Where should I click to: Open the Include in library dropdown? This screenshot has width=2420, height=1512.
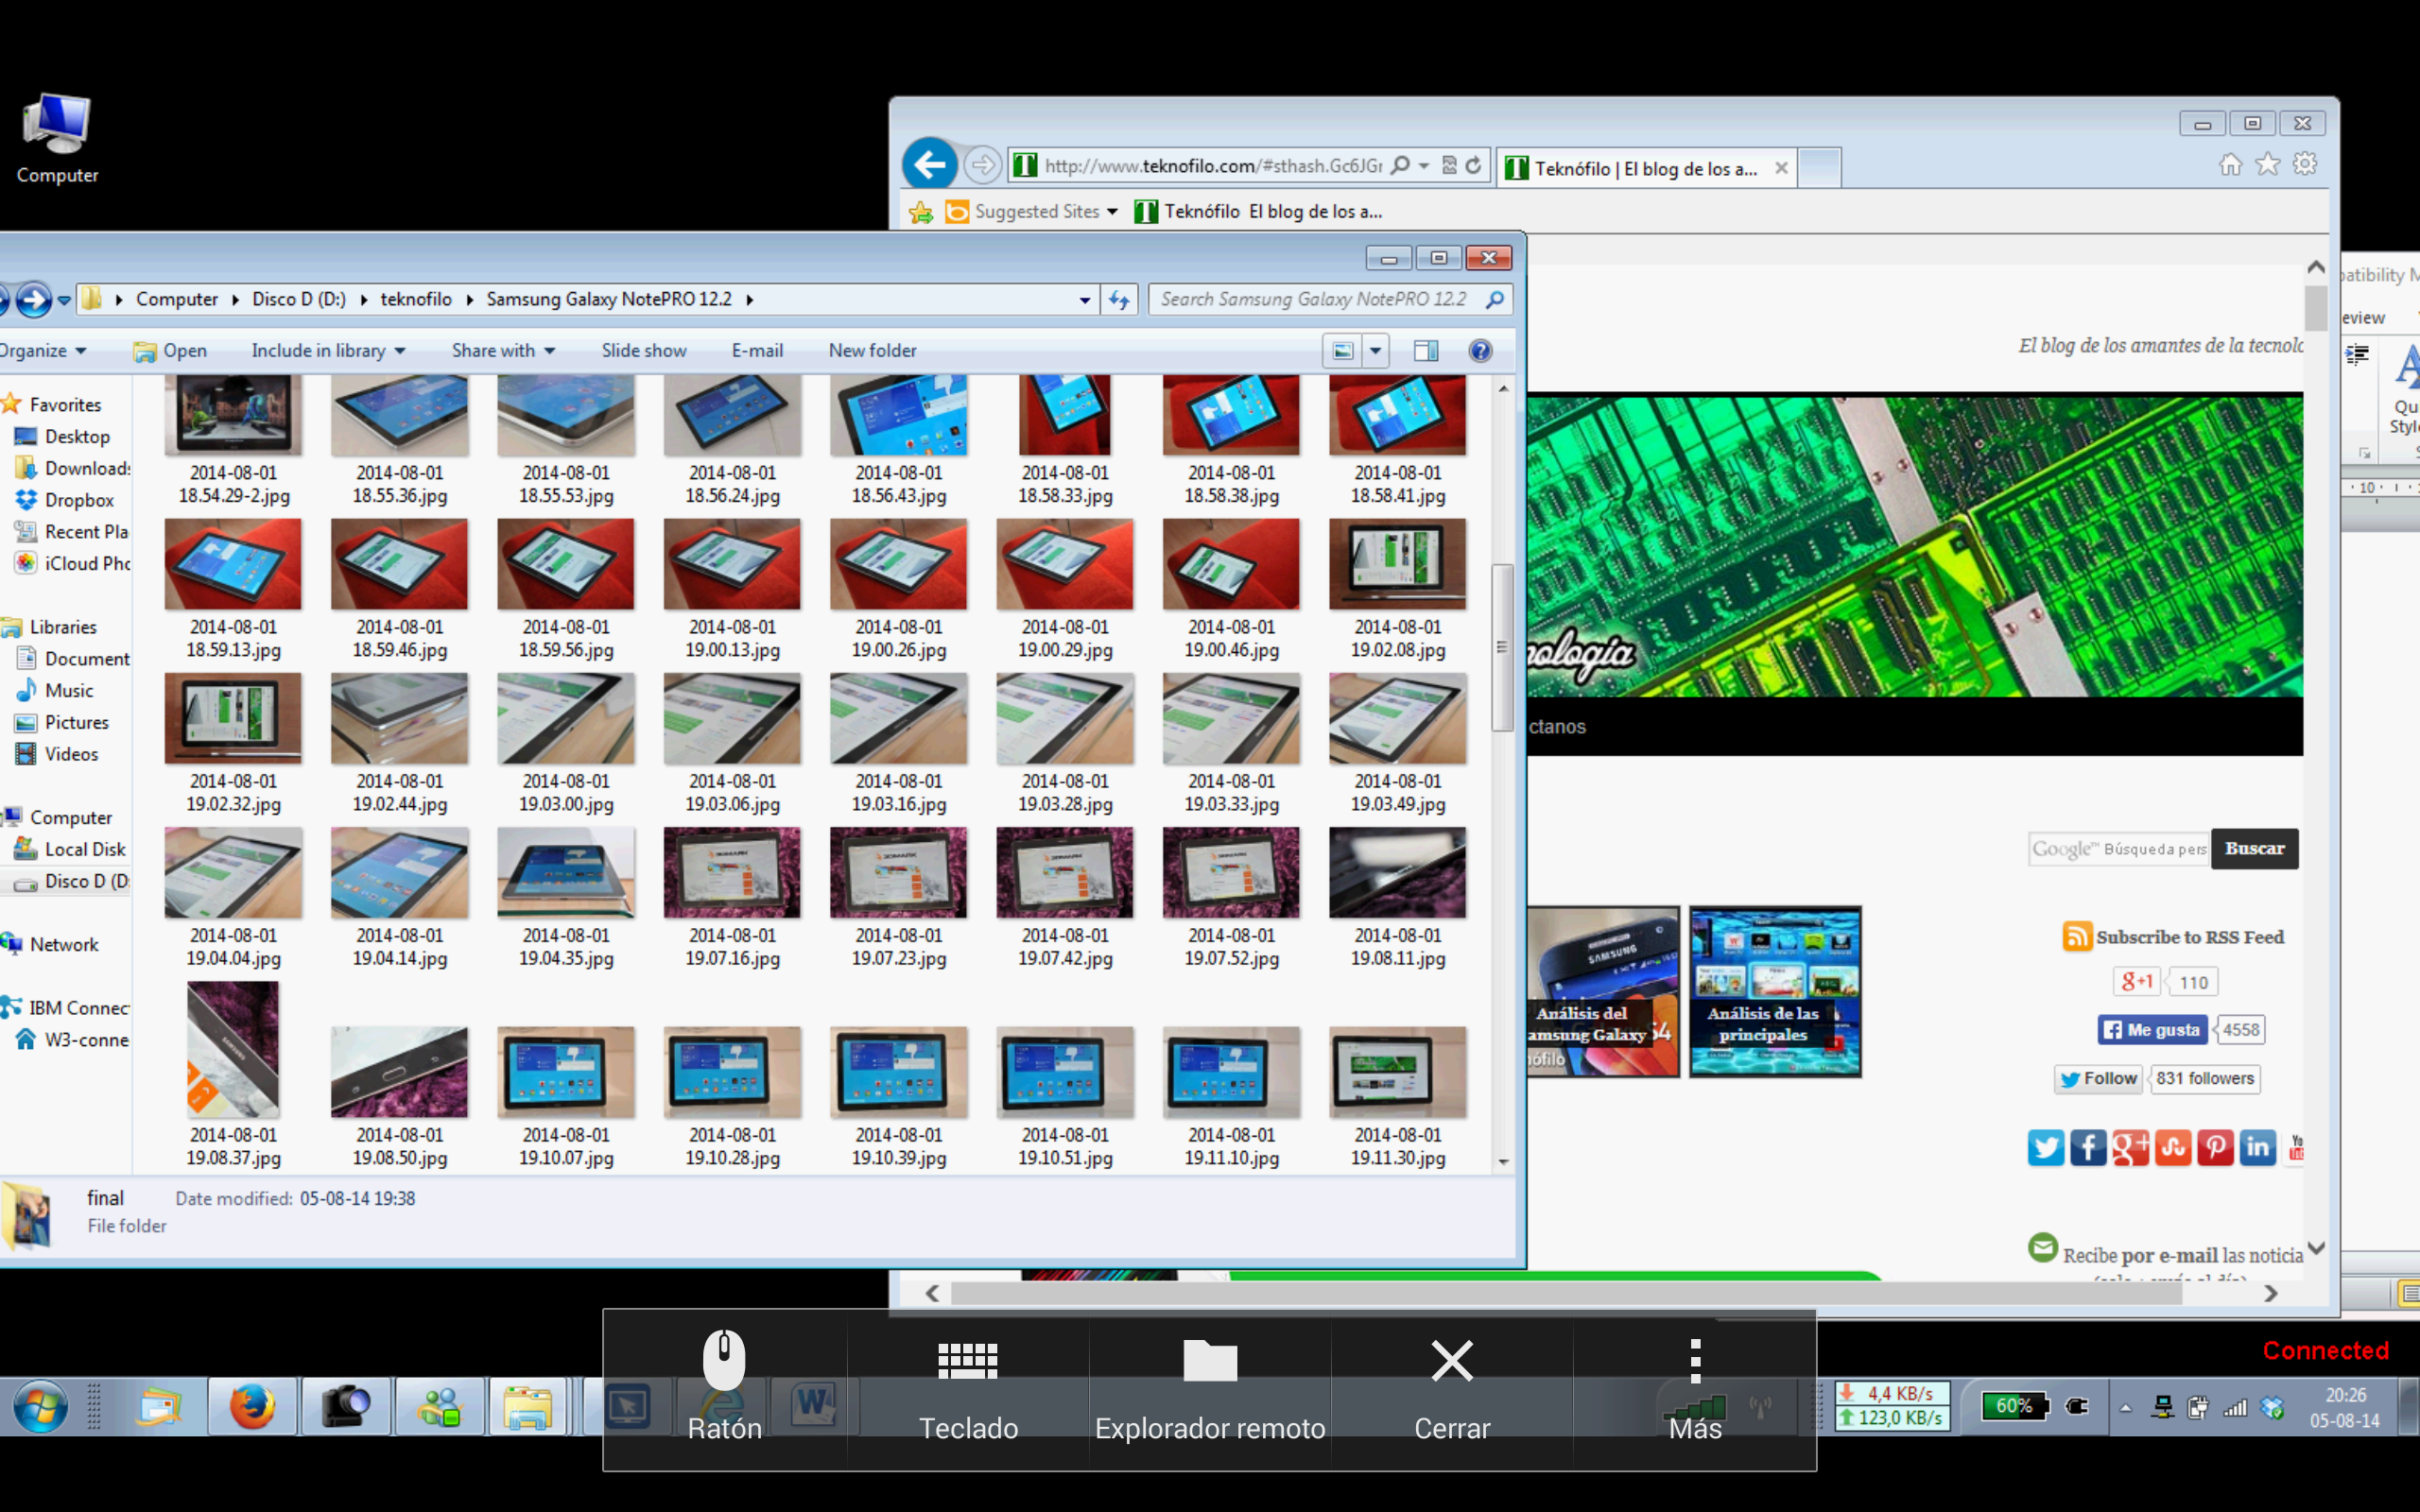328,351
